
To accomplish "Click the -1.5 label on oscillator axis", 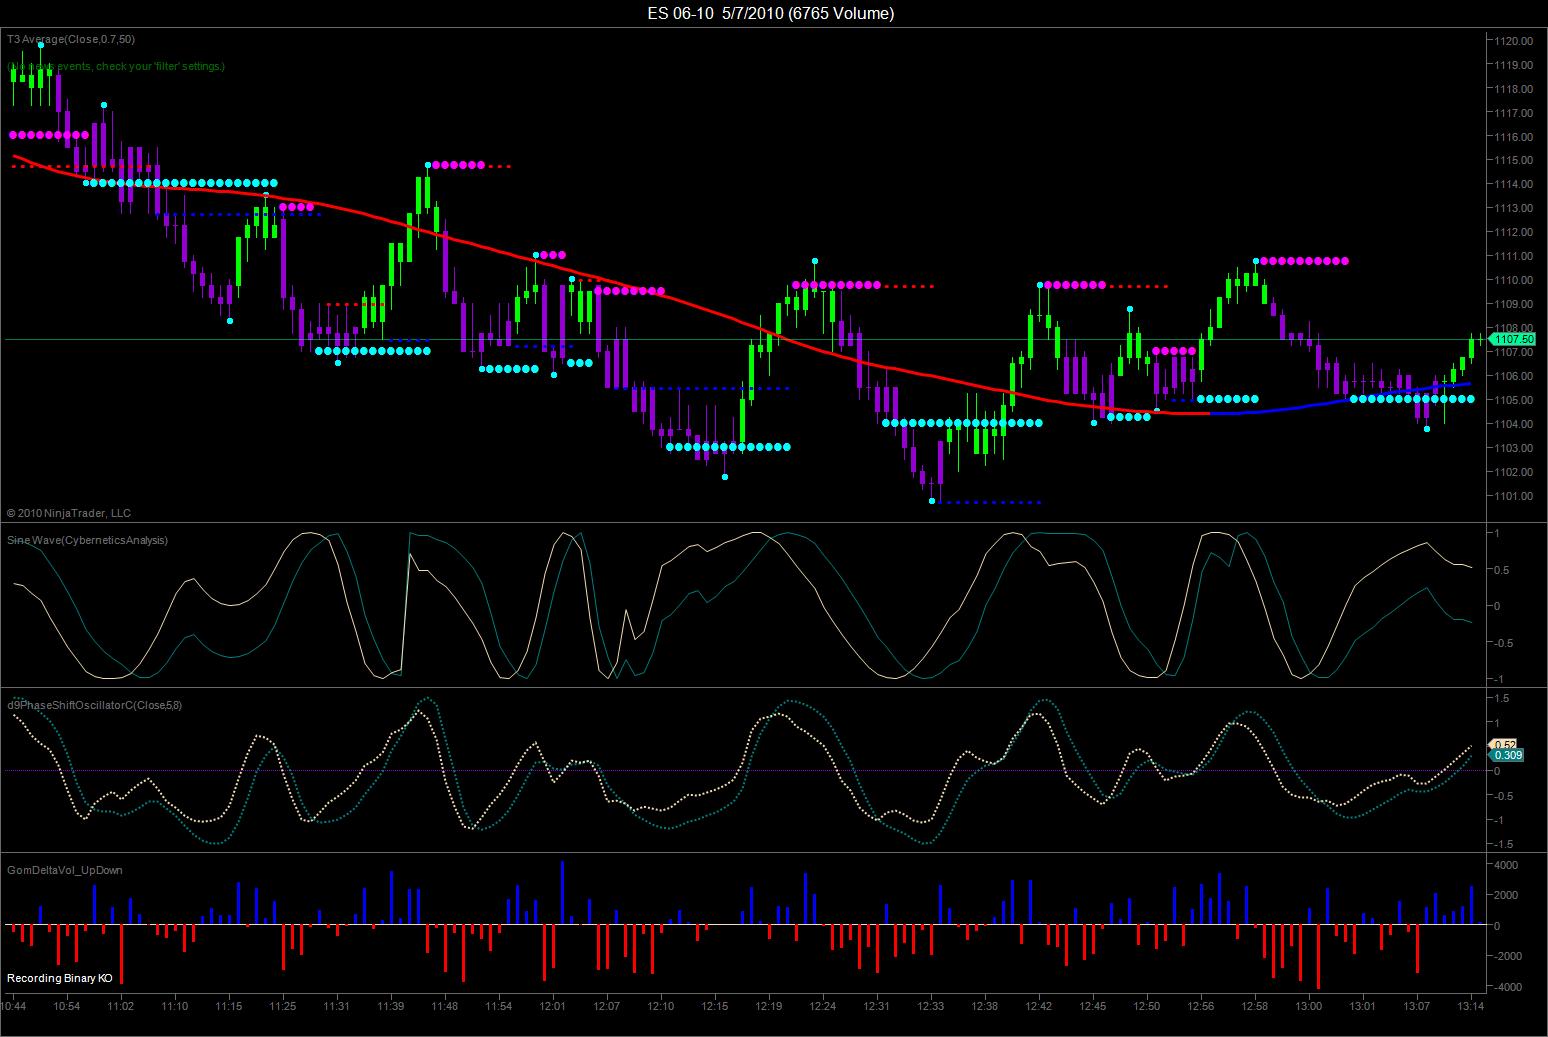I will 1502,845.
